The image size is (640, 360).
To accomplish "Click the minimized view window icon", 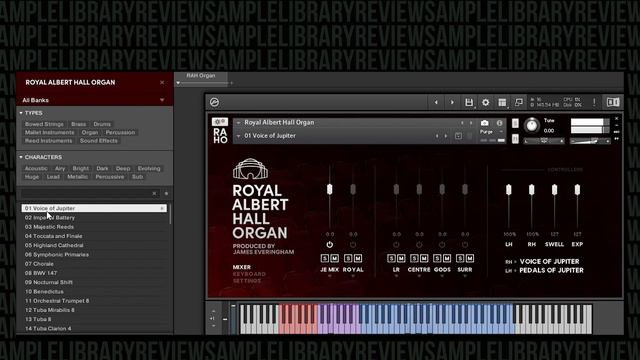I will [518, 102].
